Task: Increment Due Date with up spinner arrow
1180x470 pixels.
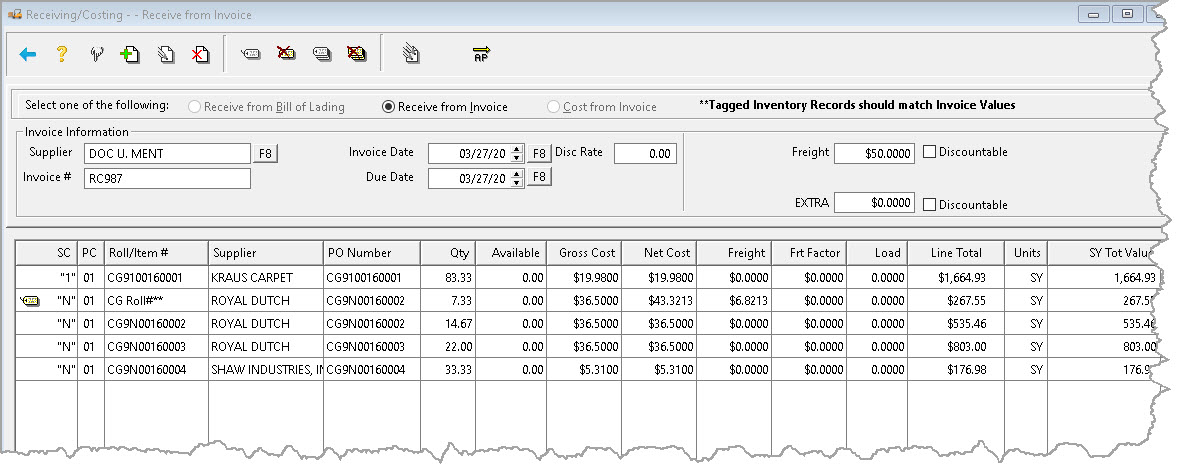Action: point(516,174)
